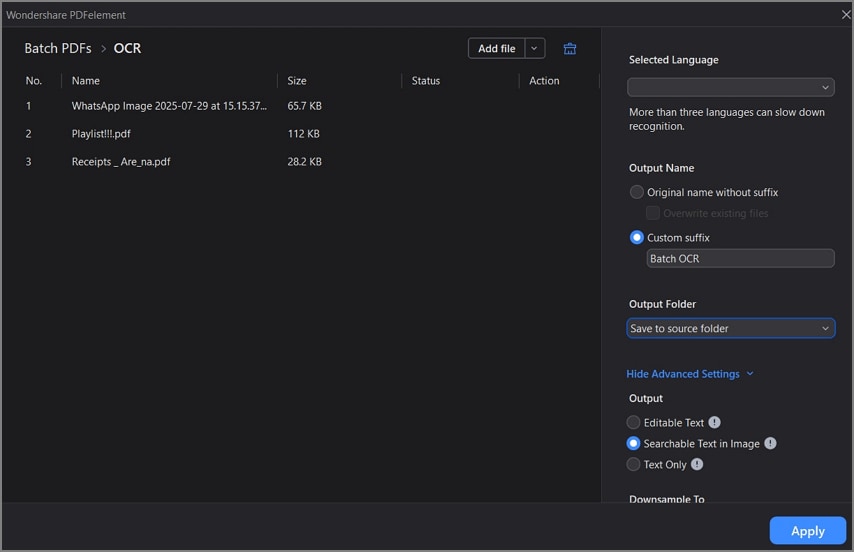Click the Action column header
Viewport: 854px width, 552px height.
point(544,81)
